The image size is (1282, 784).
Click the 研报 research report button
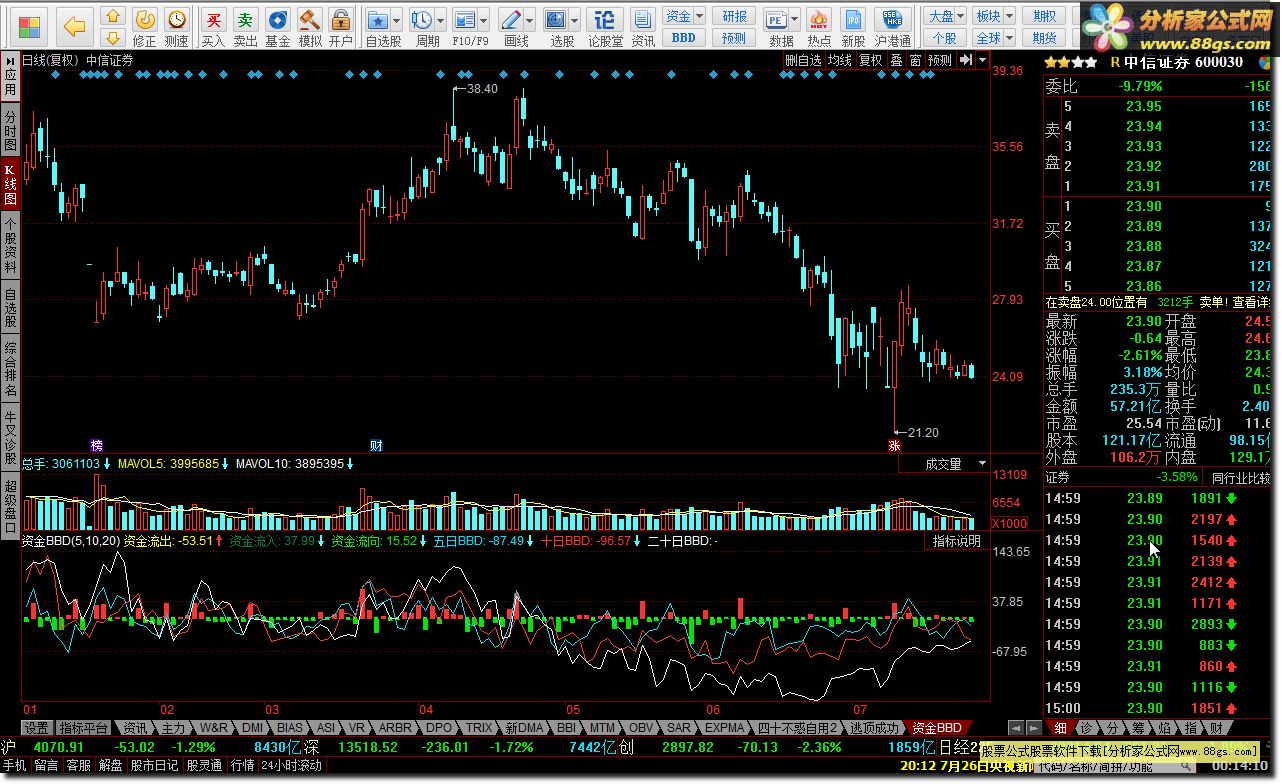[734, 16]
